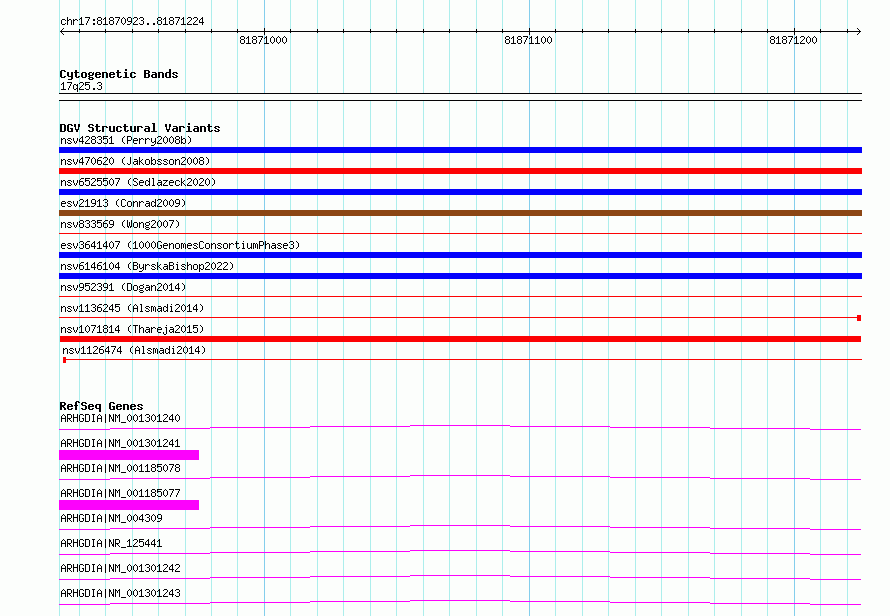The image size is (890, 616).
Task: Click the red bar under nsv1071814
Action: point(460,339)
